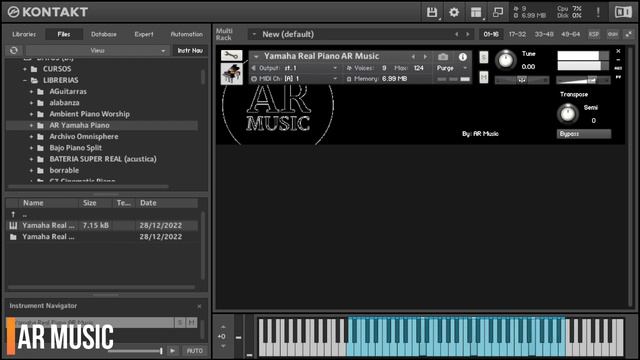Click the parent folder up arrow
The height and width of the screenshot is (360, 640).
13,214
